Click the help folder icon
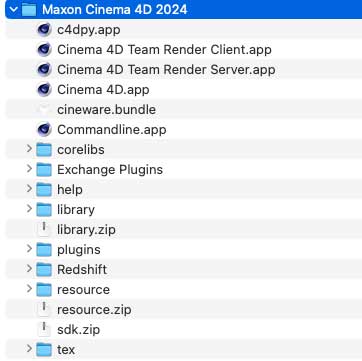Image resolution: width=362 pixels, height=361 pixels. [x=44, y=190]
